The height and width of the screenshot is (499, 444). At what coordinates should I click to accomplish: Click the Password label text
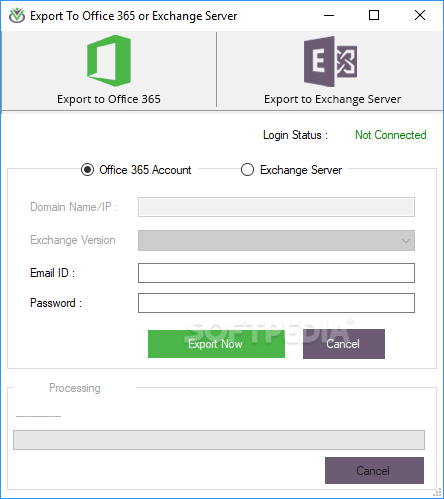click(56, 303)
